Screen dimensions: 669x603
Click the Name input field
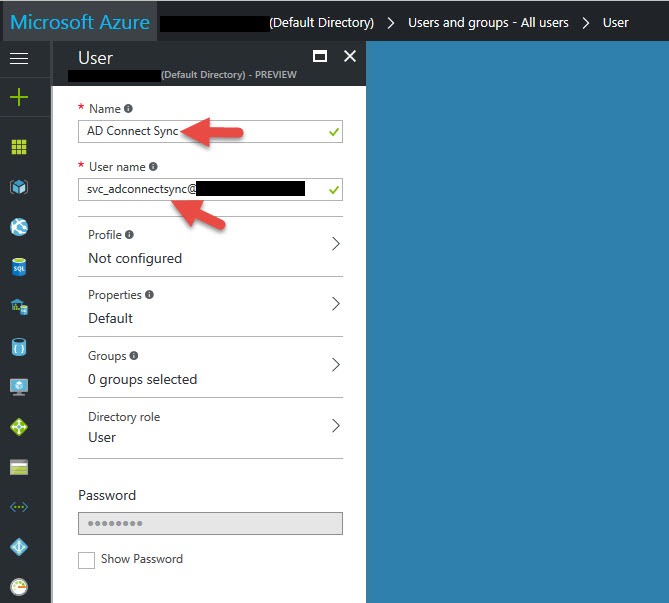click(200, 131)
